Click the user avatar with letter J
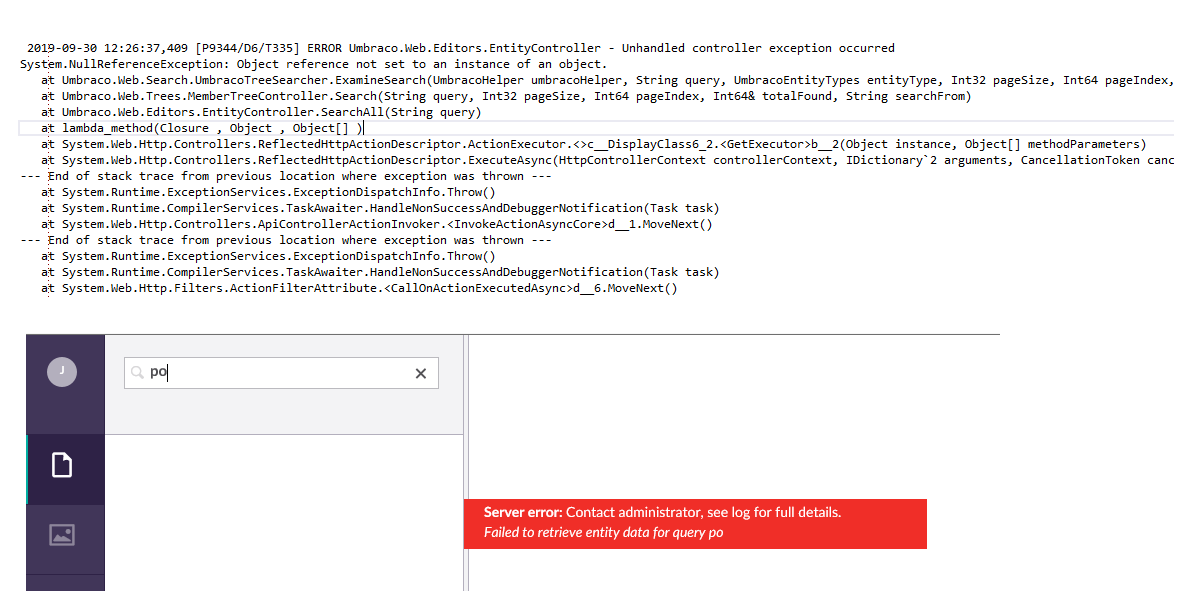 point(62,372)
